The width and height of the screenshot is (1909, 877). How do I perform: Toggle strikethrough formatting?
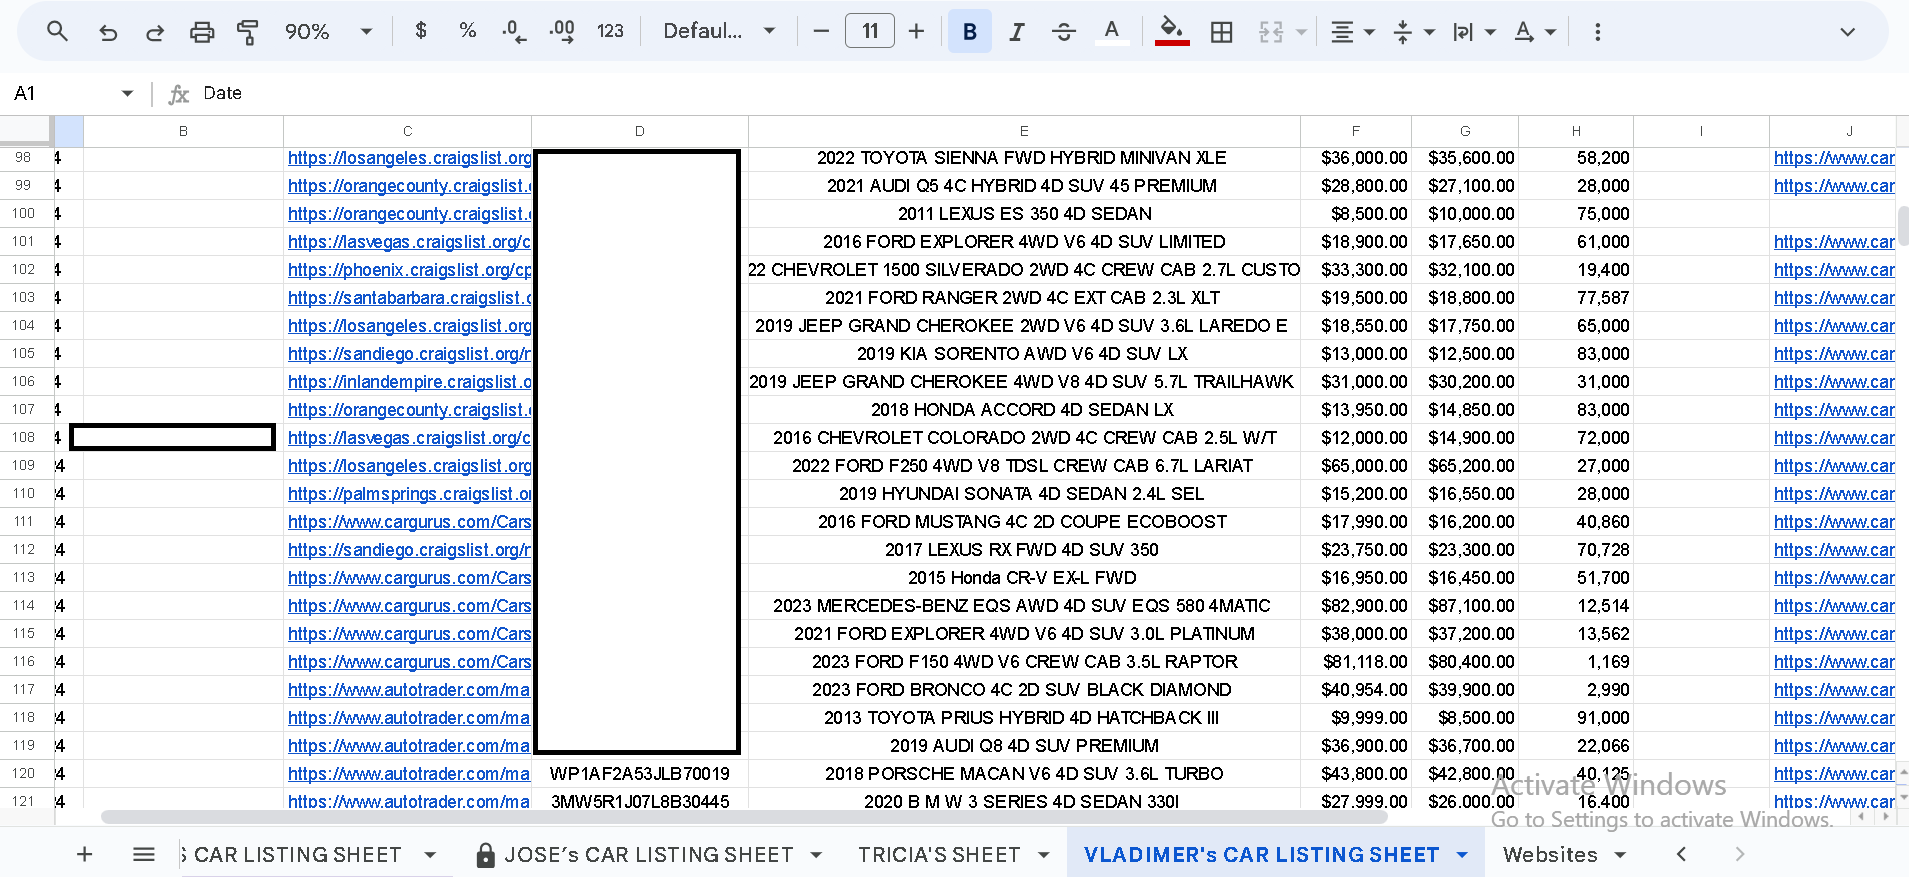coord(1064,31)
